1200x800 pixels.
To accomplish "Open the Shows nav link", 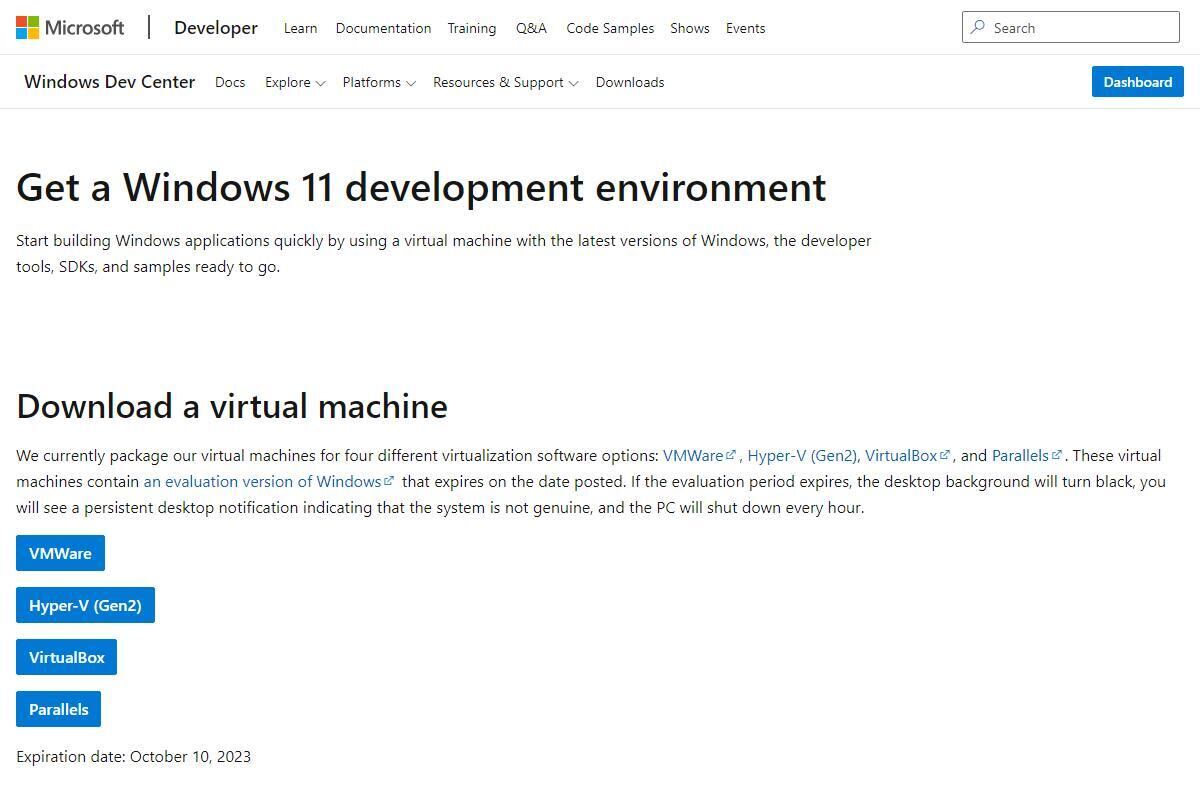I will click(690, 28).
